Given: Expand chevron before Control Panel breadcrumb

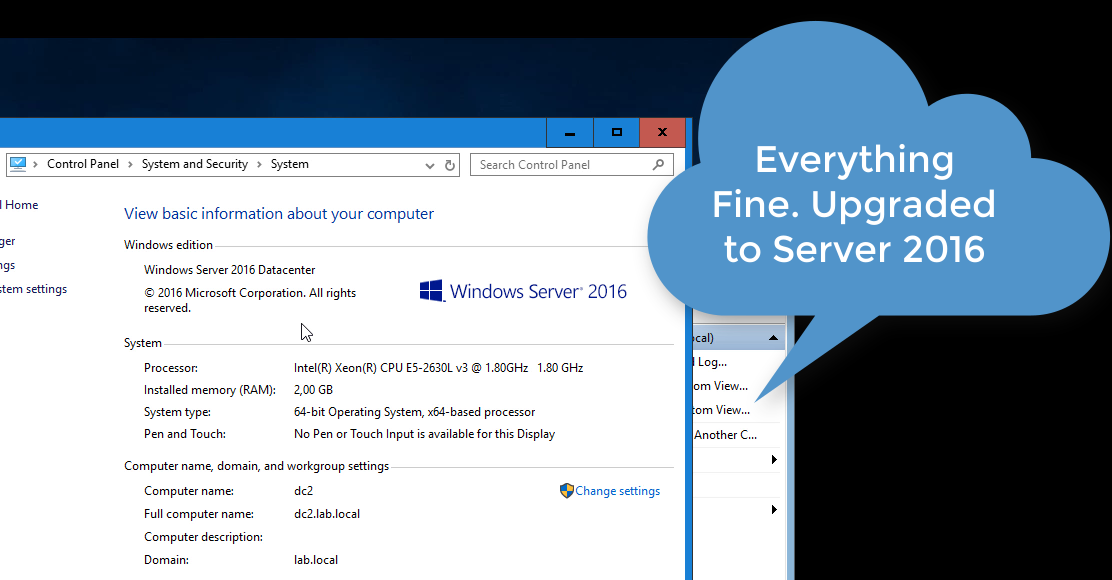Looking at the screenshot, I should click(35, 164).
